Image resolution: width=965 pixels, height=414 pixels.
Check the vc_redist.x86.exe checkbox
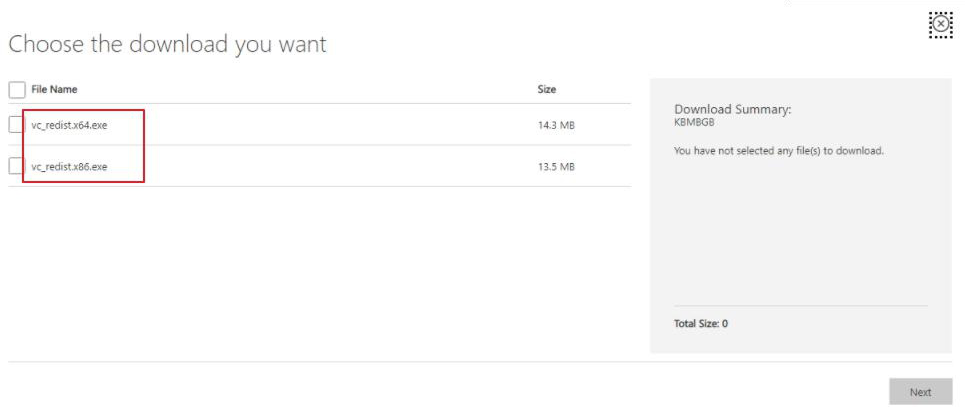point(15,166)
